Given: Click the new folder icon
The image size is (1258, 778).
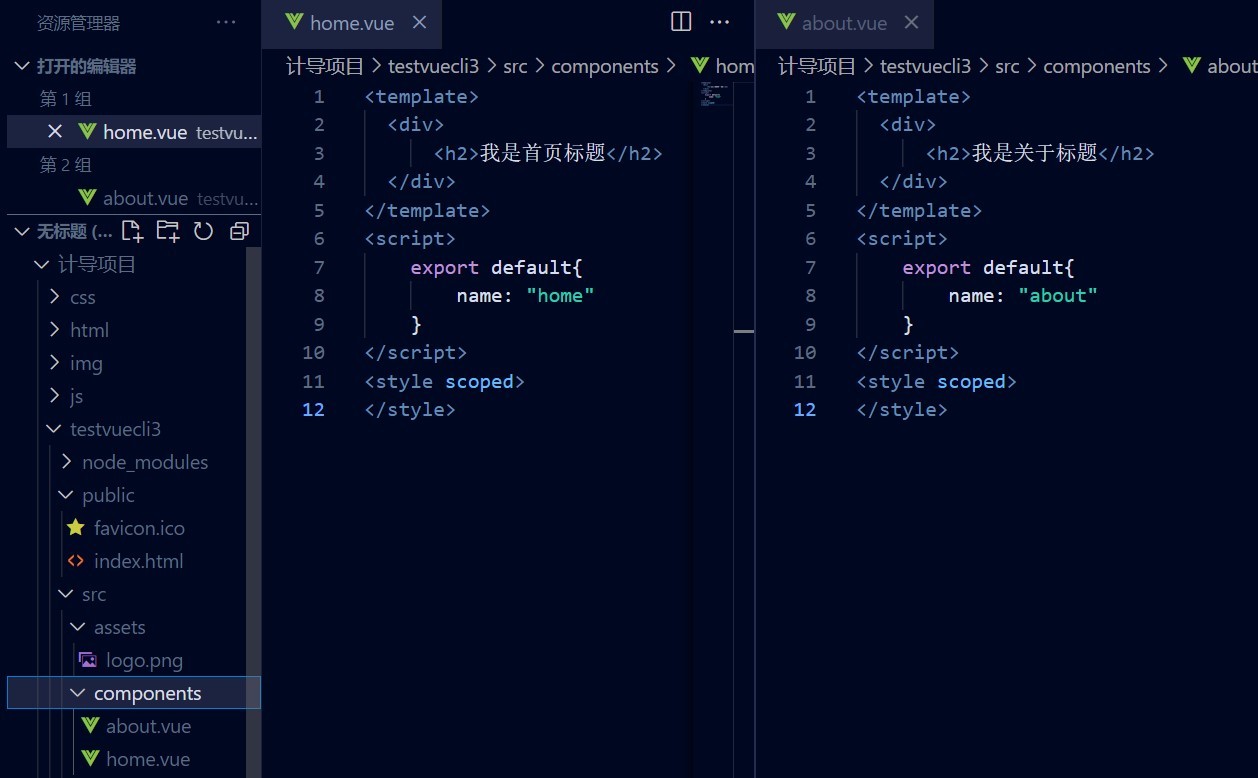Looking at the screenshot, I should tap(168, 231).
